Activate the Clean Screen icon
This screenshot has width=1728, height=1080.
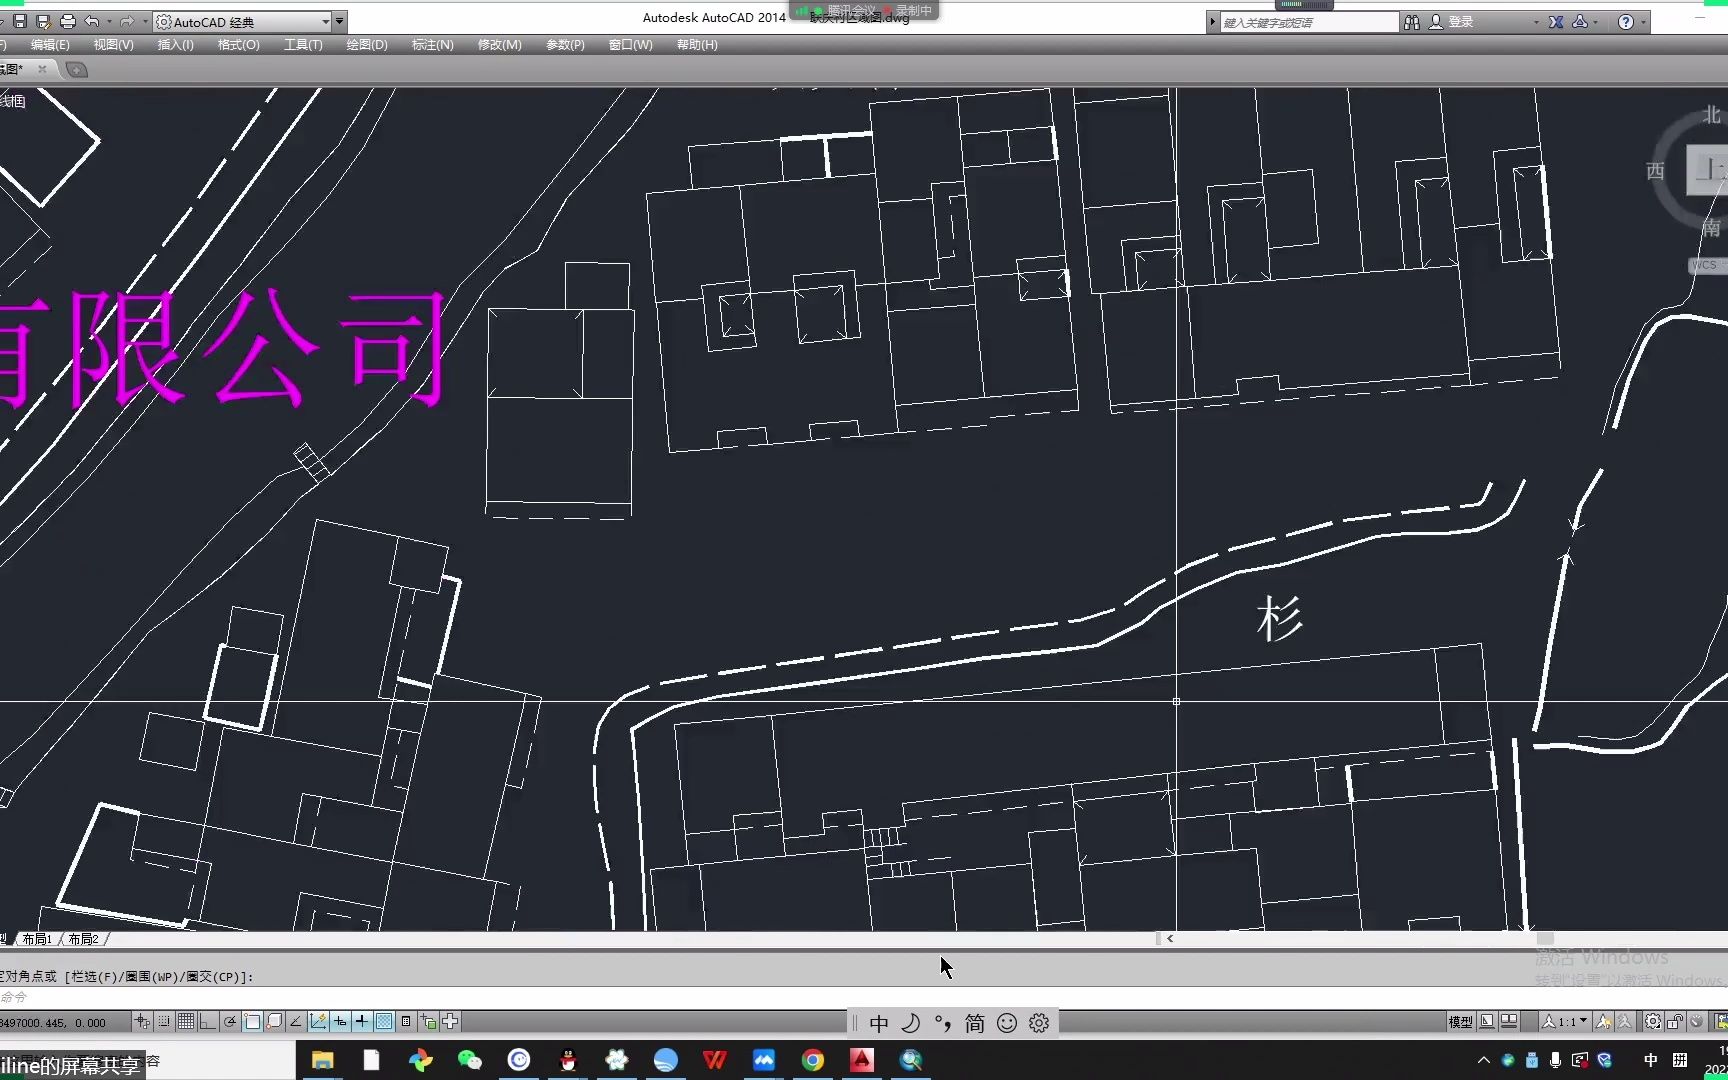tap(1721, 1021)
